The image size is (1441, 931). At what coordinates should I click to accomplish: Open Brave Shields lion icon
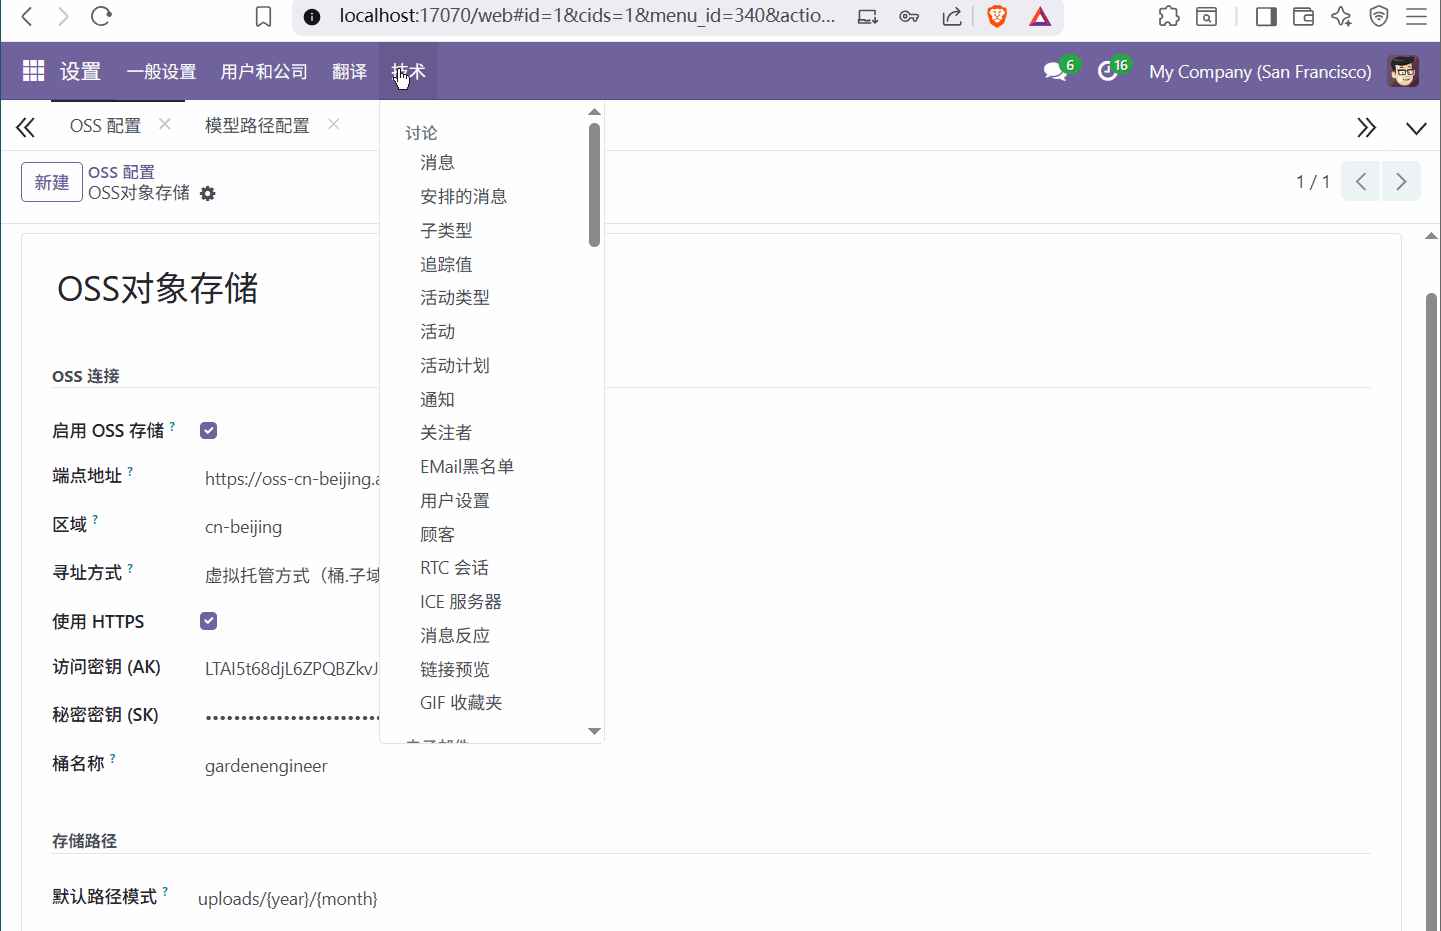click(x=996, y=16)
